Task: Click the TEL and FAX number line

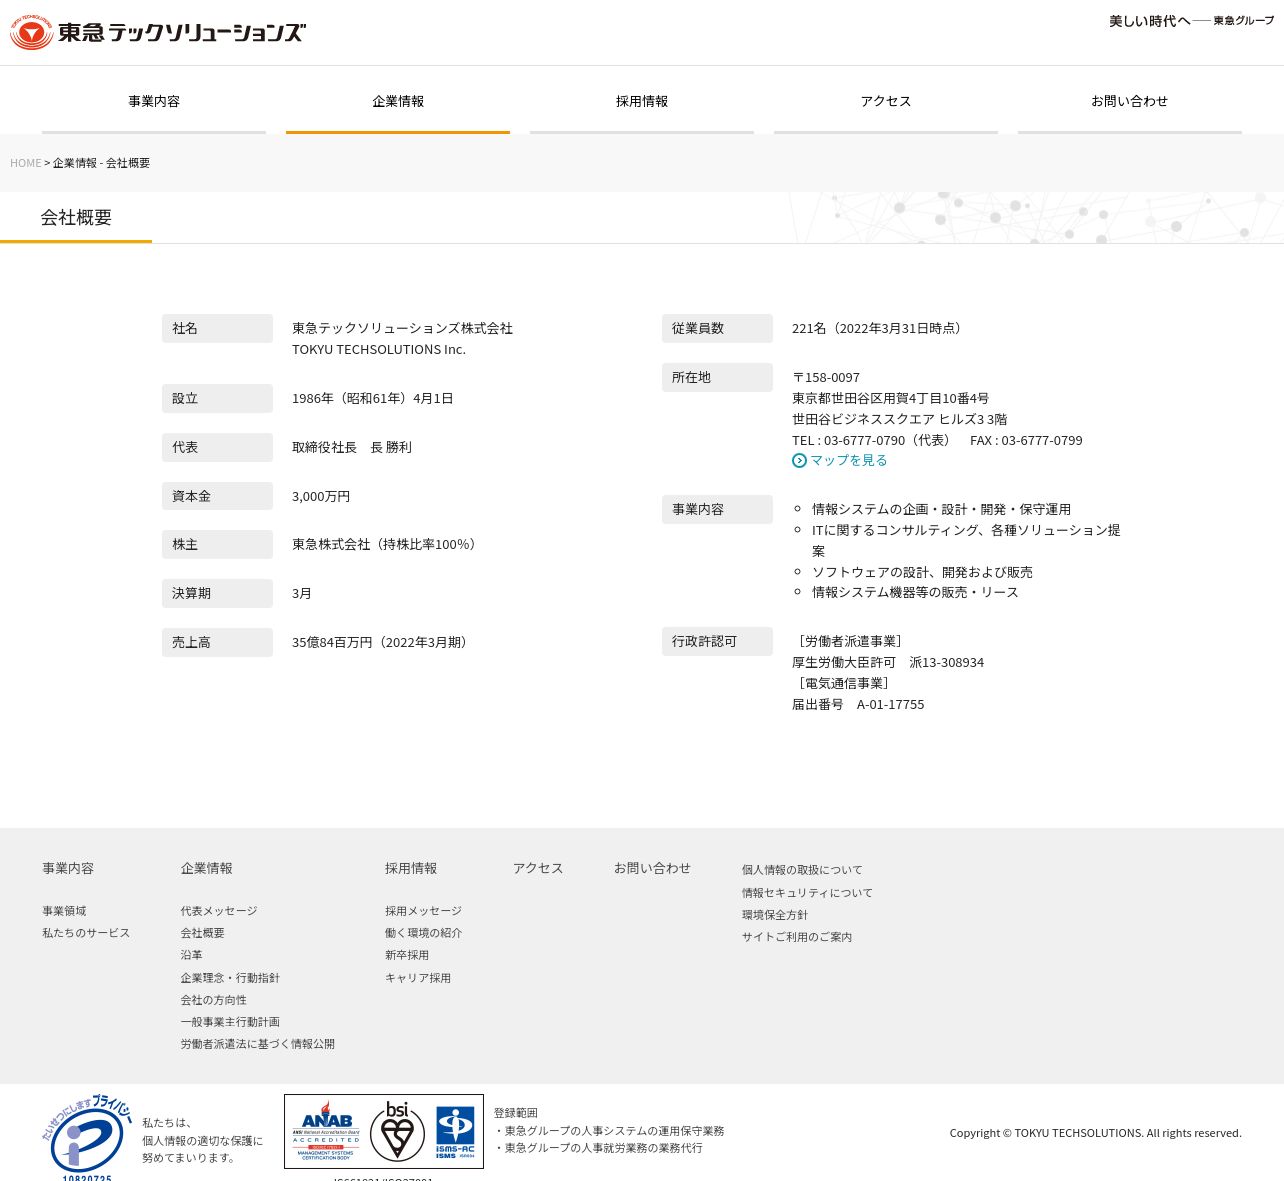Action: [937, 441]
